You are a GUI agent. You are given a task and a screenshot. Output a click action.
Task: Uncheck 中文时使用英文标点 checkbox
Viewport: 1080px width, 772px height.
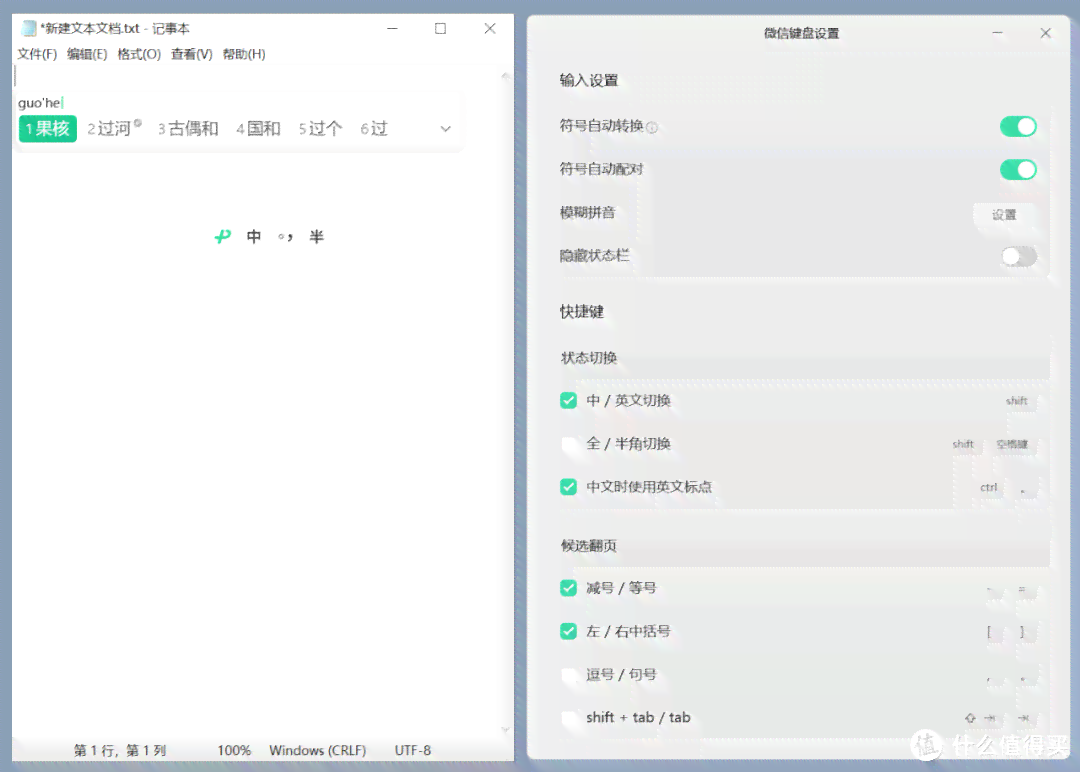(568, 487)
